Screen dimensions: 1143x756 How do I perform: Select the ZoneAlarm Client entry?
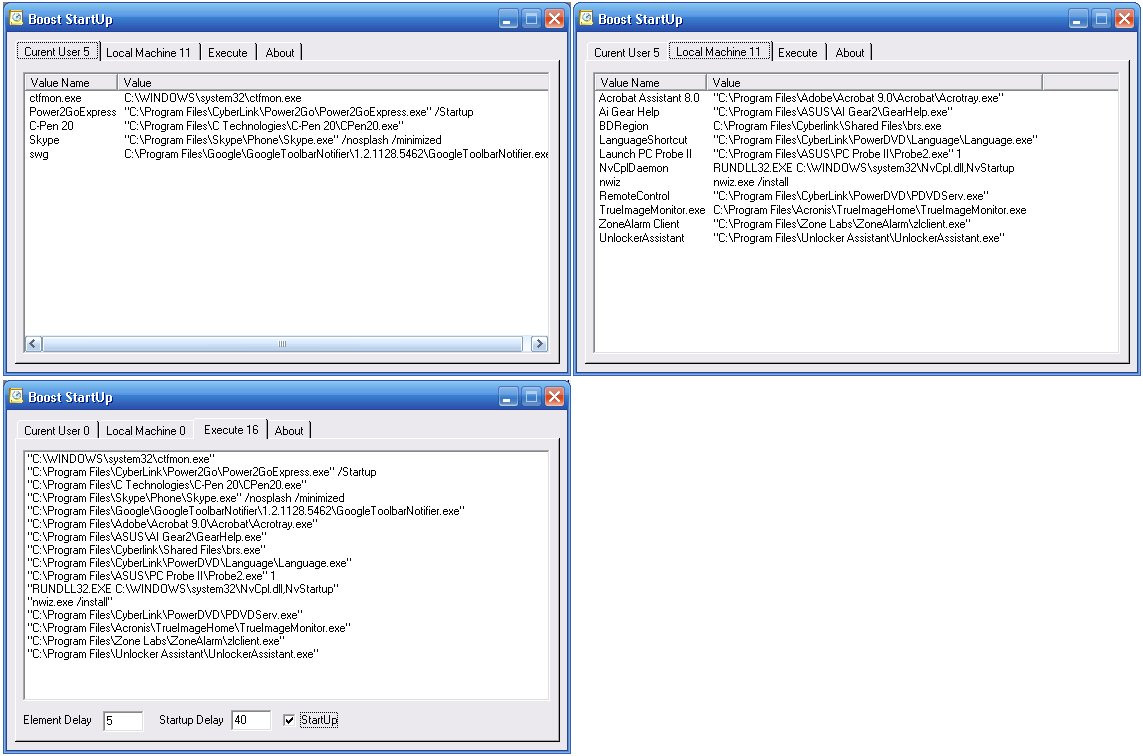click(857, 224)
